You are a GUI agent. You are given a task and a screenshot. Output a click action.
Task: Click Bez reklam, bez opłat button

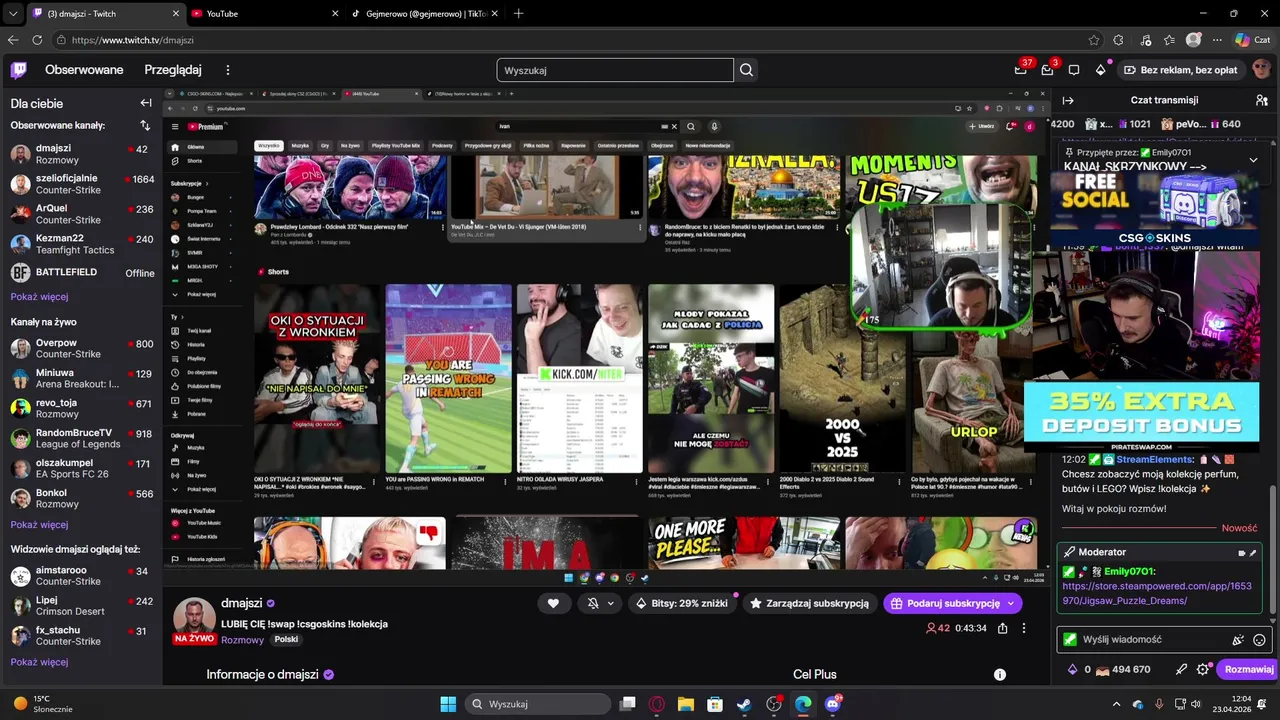coord(1180,70)
